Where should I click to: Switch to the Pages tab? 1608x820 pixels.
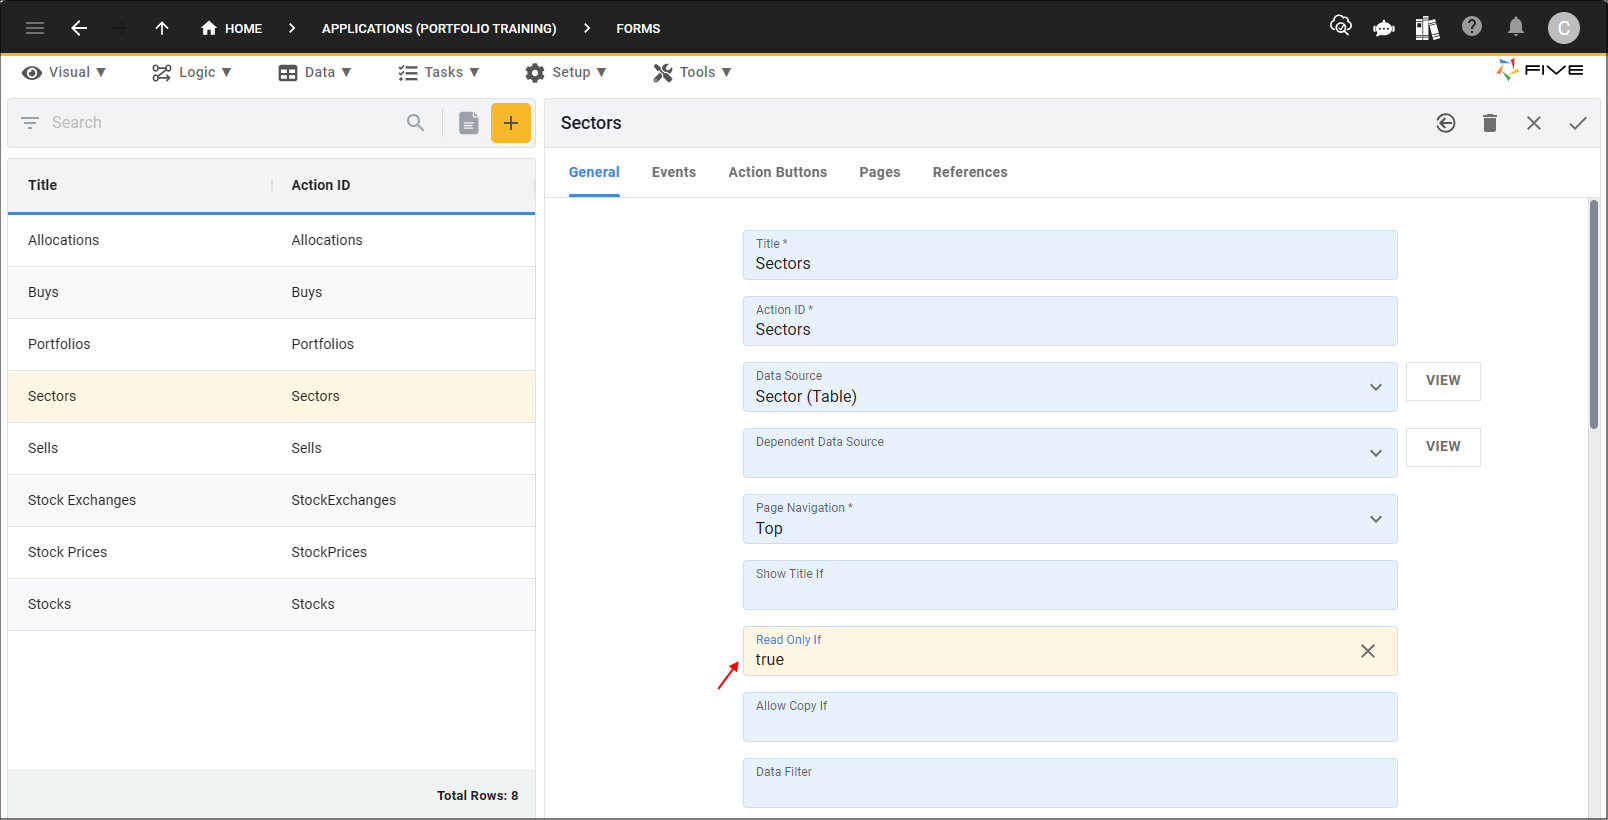click(880, 172)
